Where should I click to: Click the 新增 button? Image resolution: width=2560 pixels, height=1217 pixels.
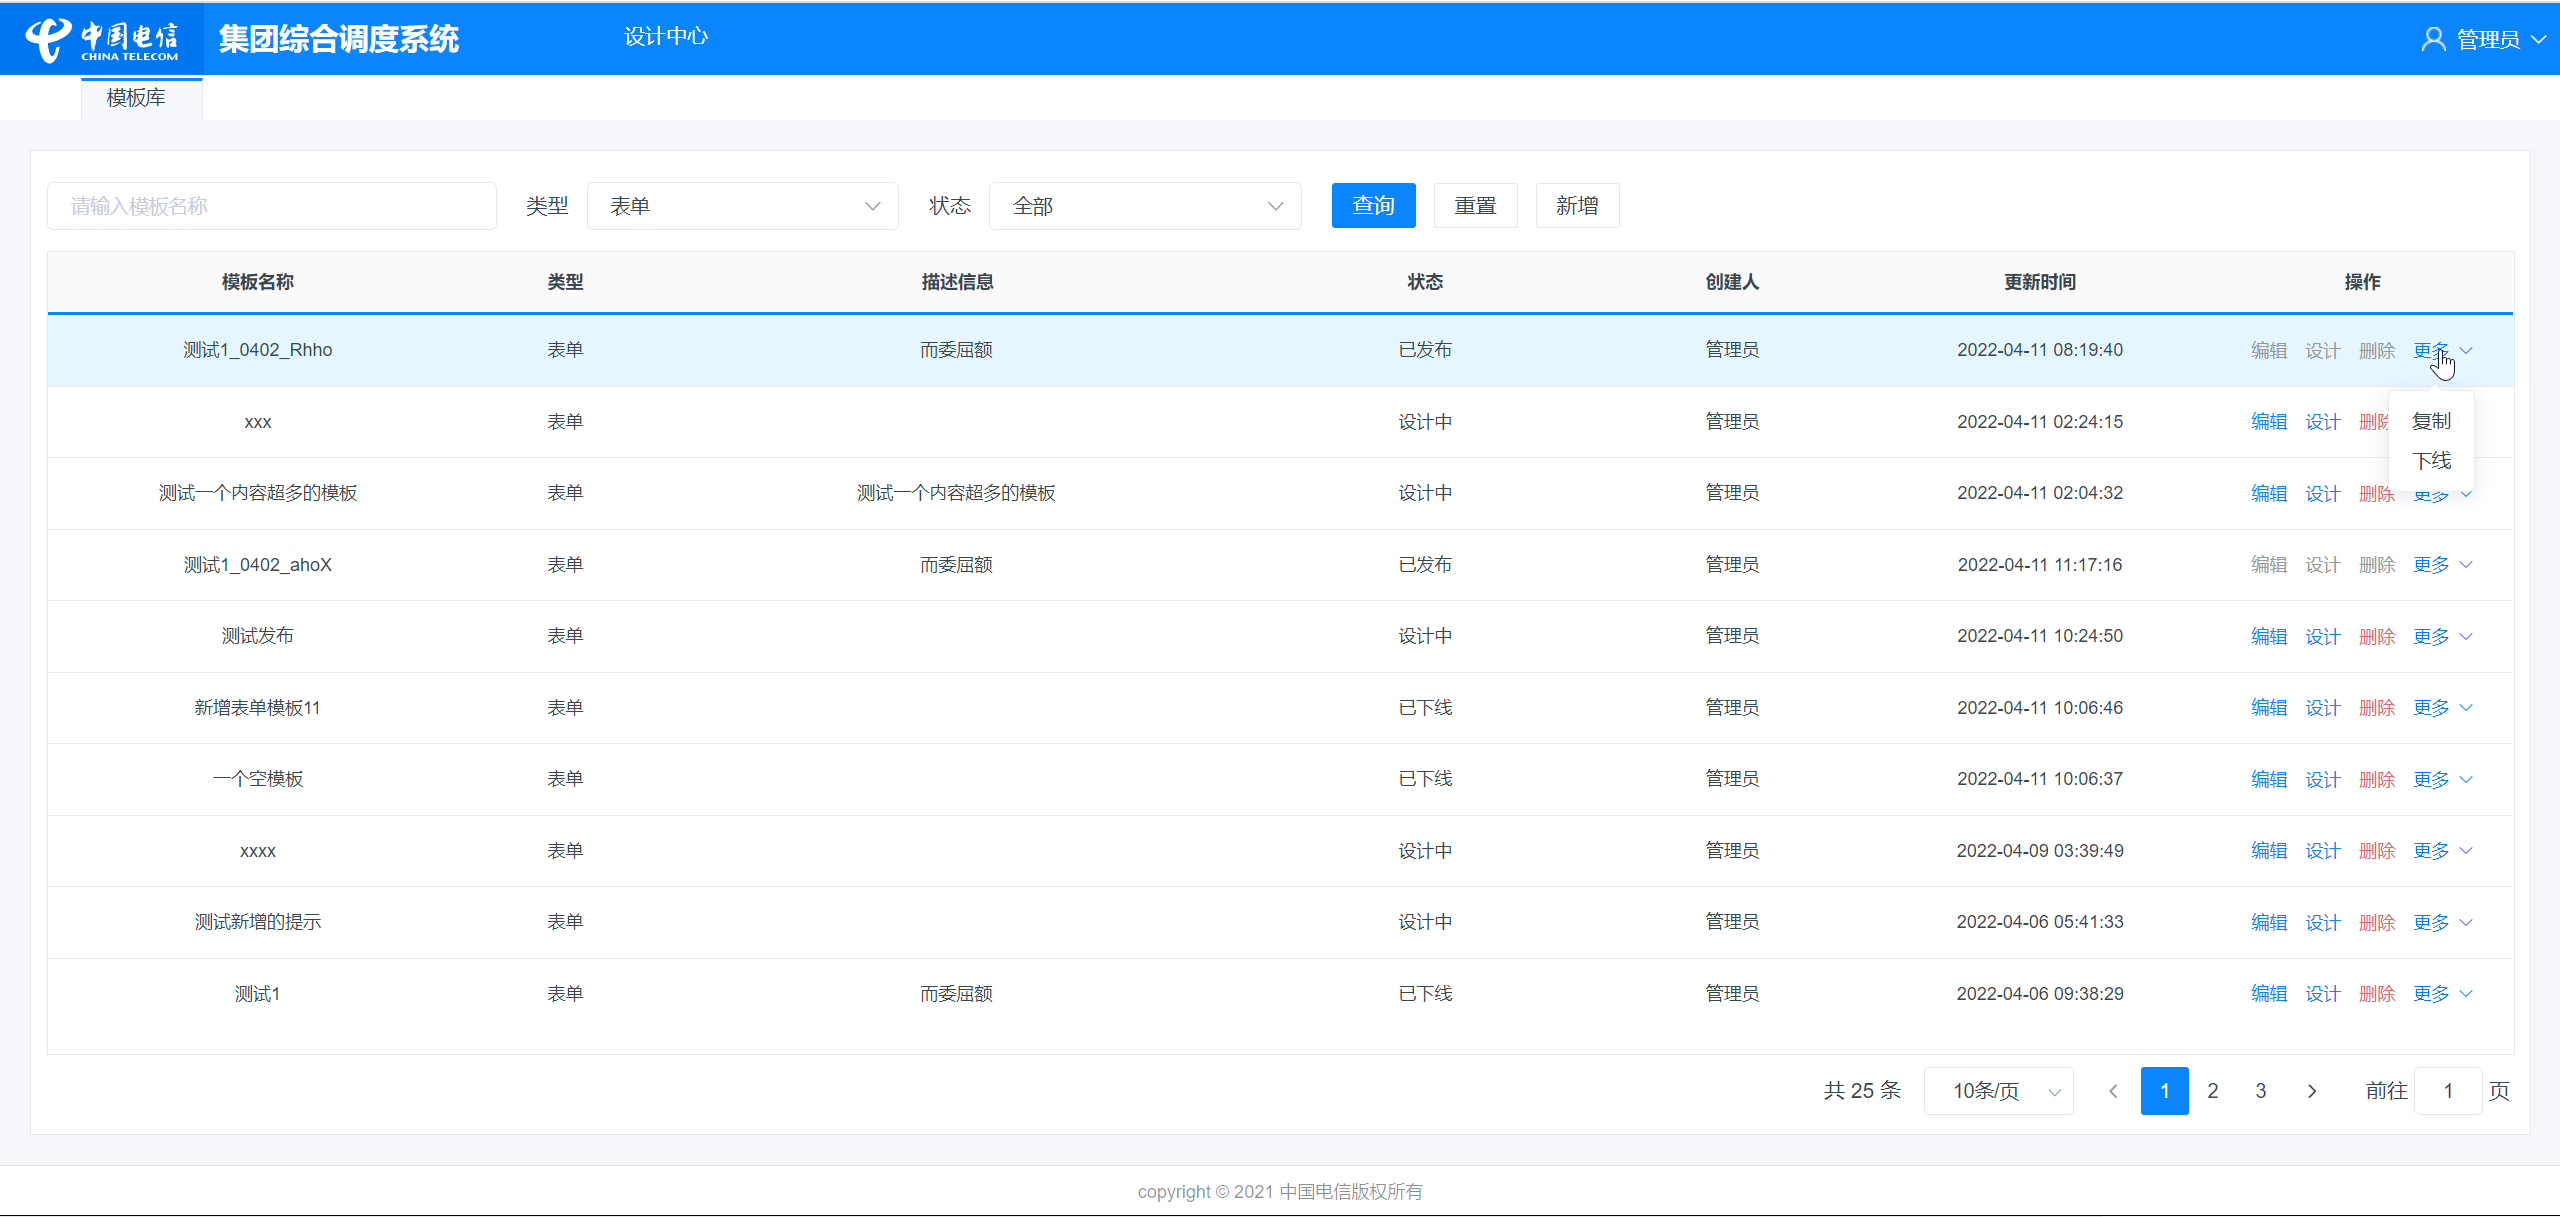tap(1577, 206)
